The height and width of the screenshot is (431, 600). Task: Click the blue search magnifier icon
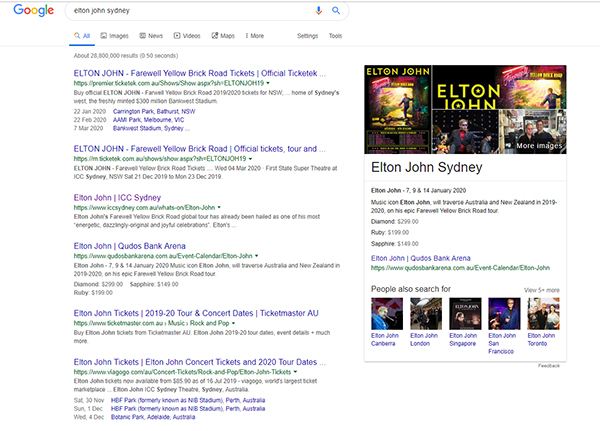point(336,11)
